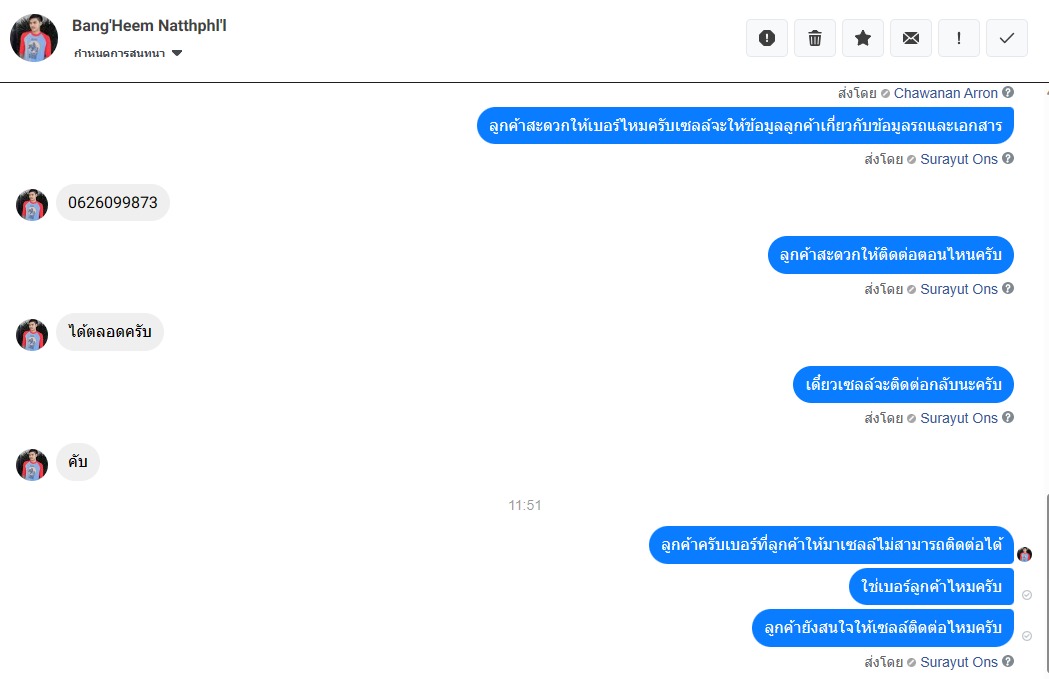The image size is (1049, 679).
Task: Click the large profile picture in header
Action: tap(34, 38)
